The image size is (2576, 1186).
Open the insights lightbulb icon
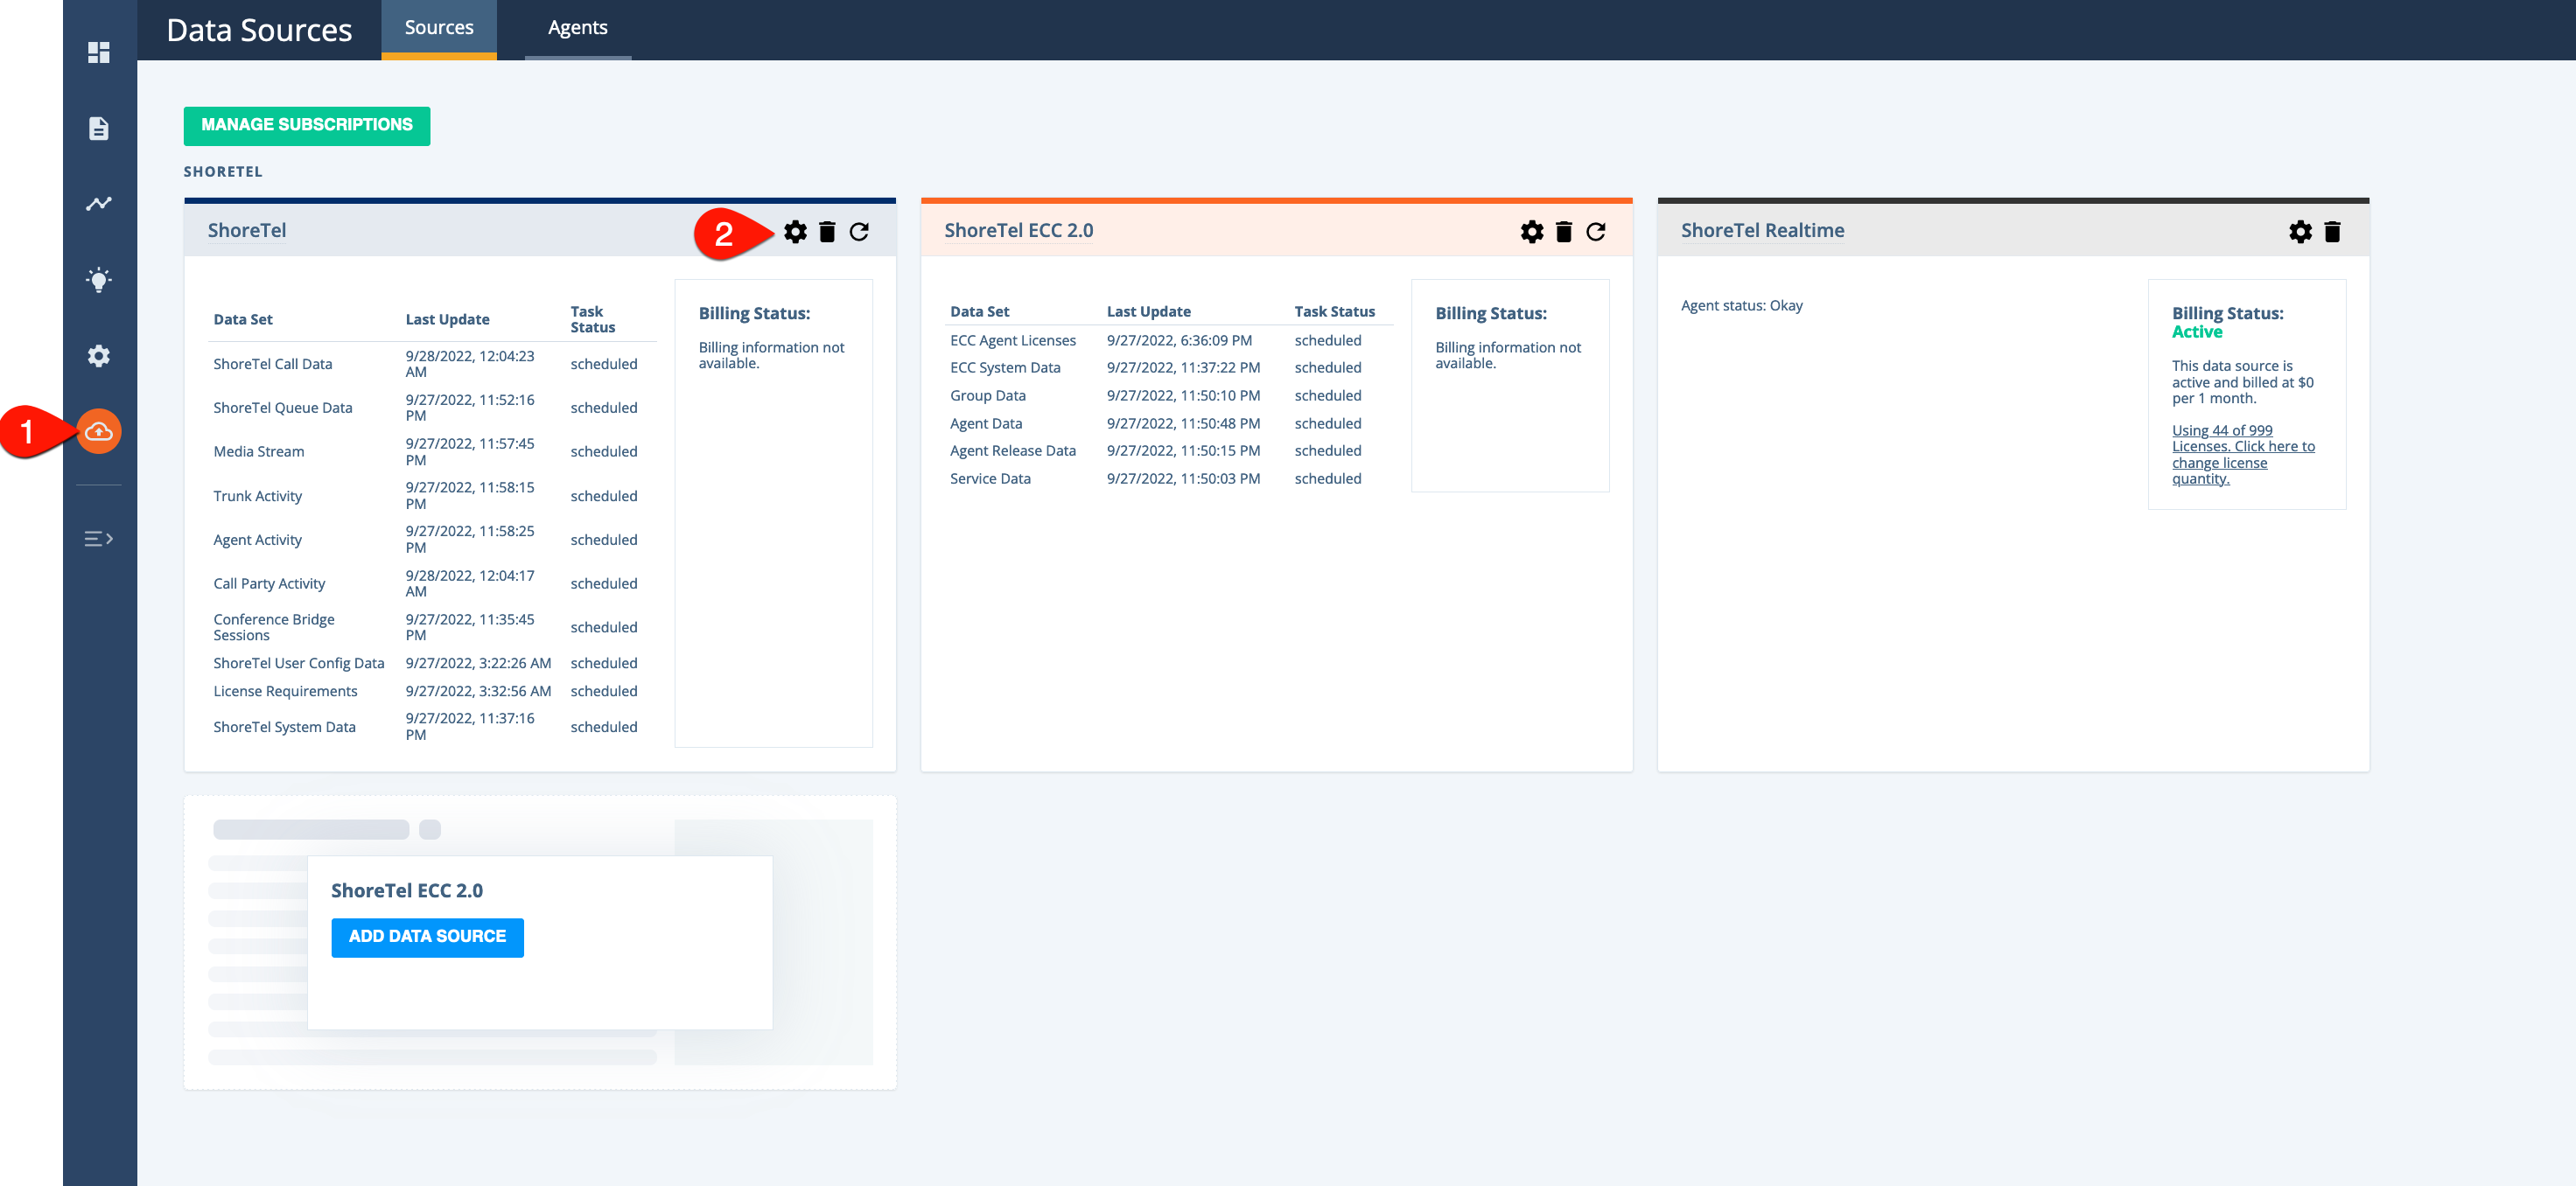tap(98, 280)
